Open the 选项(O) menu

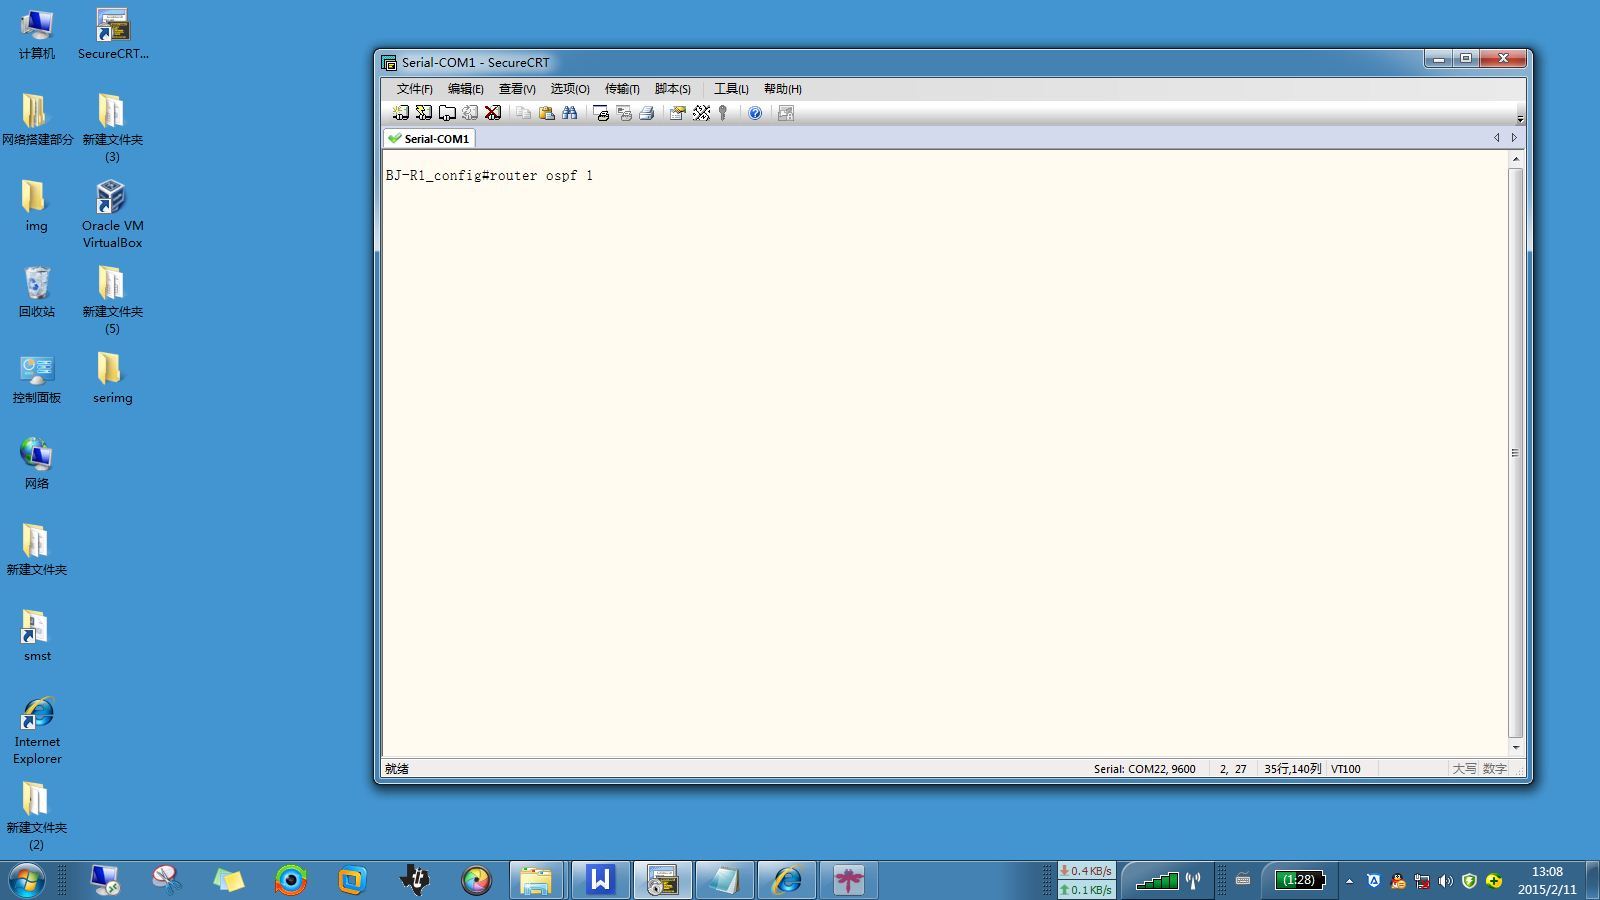click(x=570, y=89)
